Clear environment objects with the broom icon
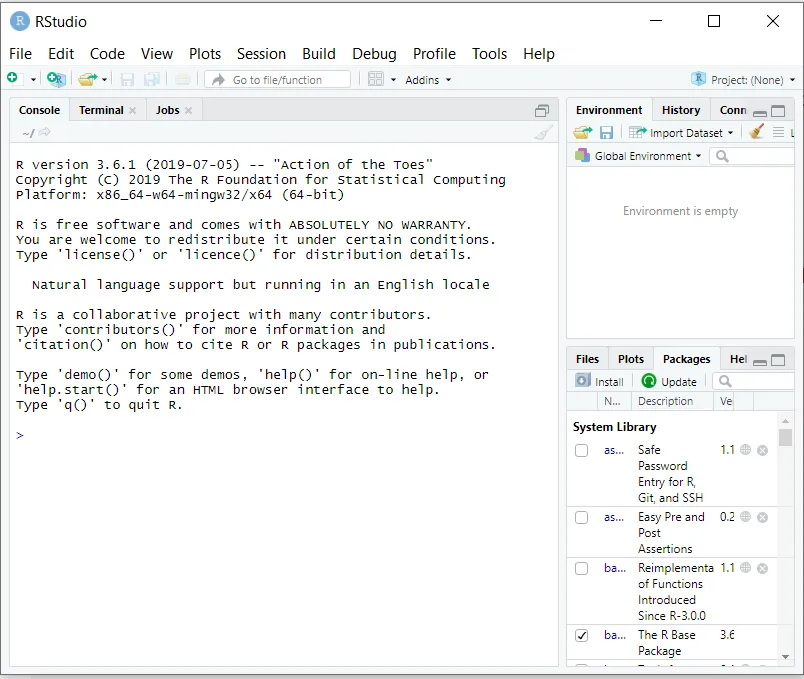 pos(757,132)
